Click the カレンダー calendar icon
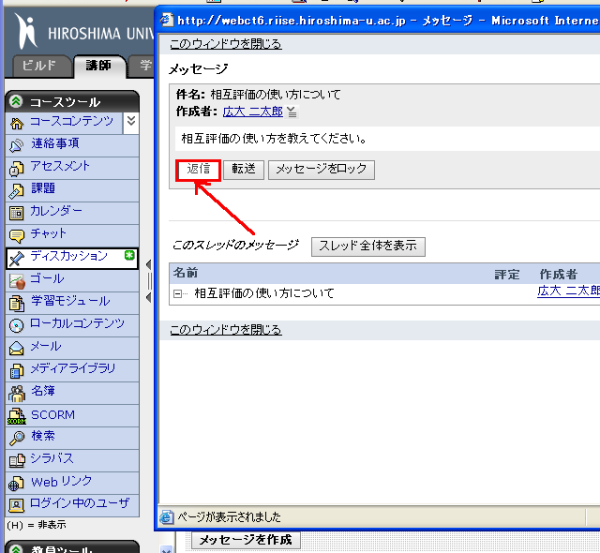 click(16, 213)
